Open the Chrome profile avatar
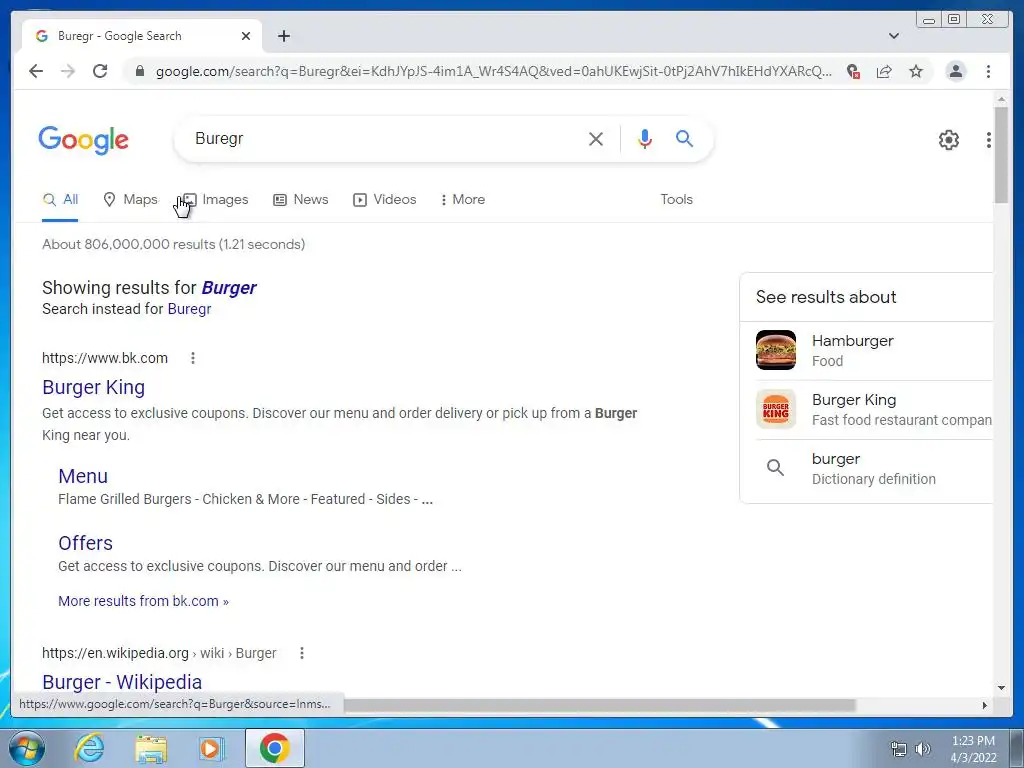This screenshot has width=1024, height=768. tap(956, 71)
